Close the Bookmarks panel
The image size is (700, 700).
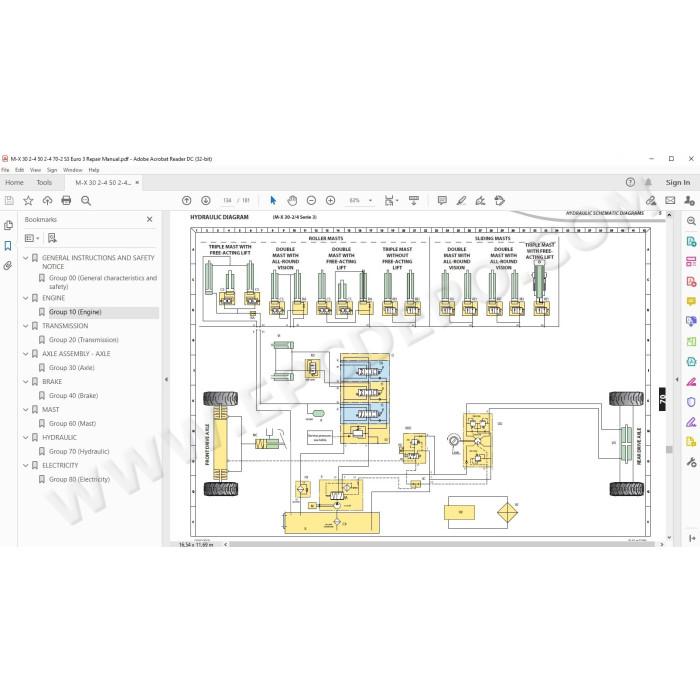pos(150,219)
